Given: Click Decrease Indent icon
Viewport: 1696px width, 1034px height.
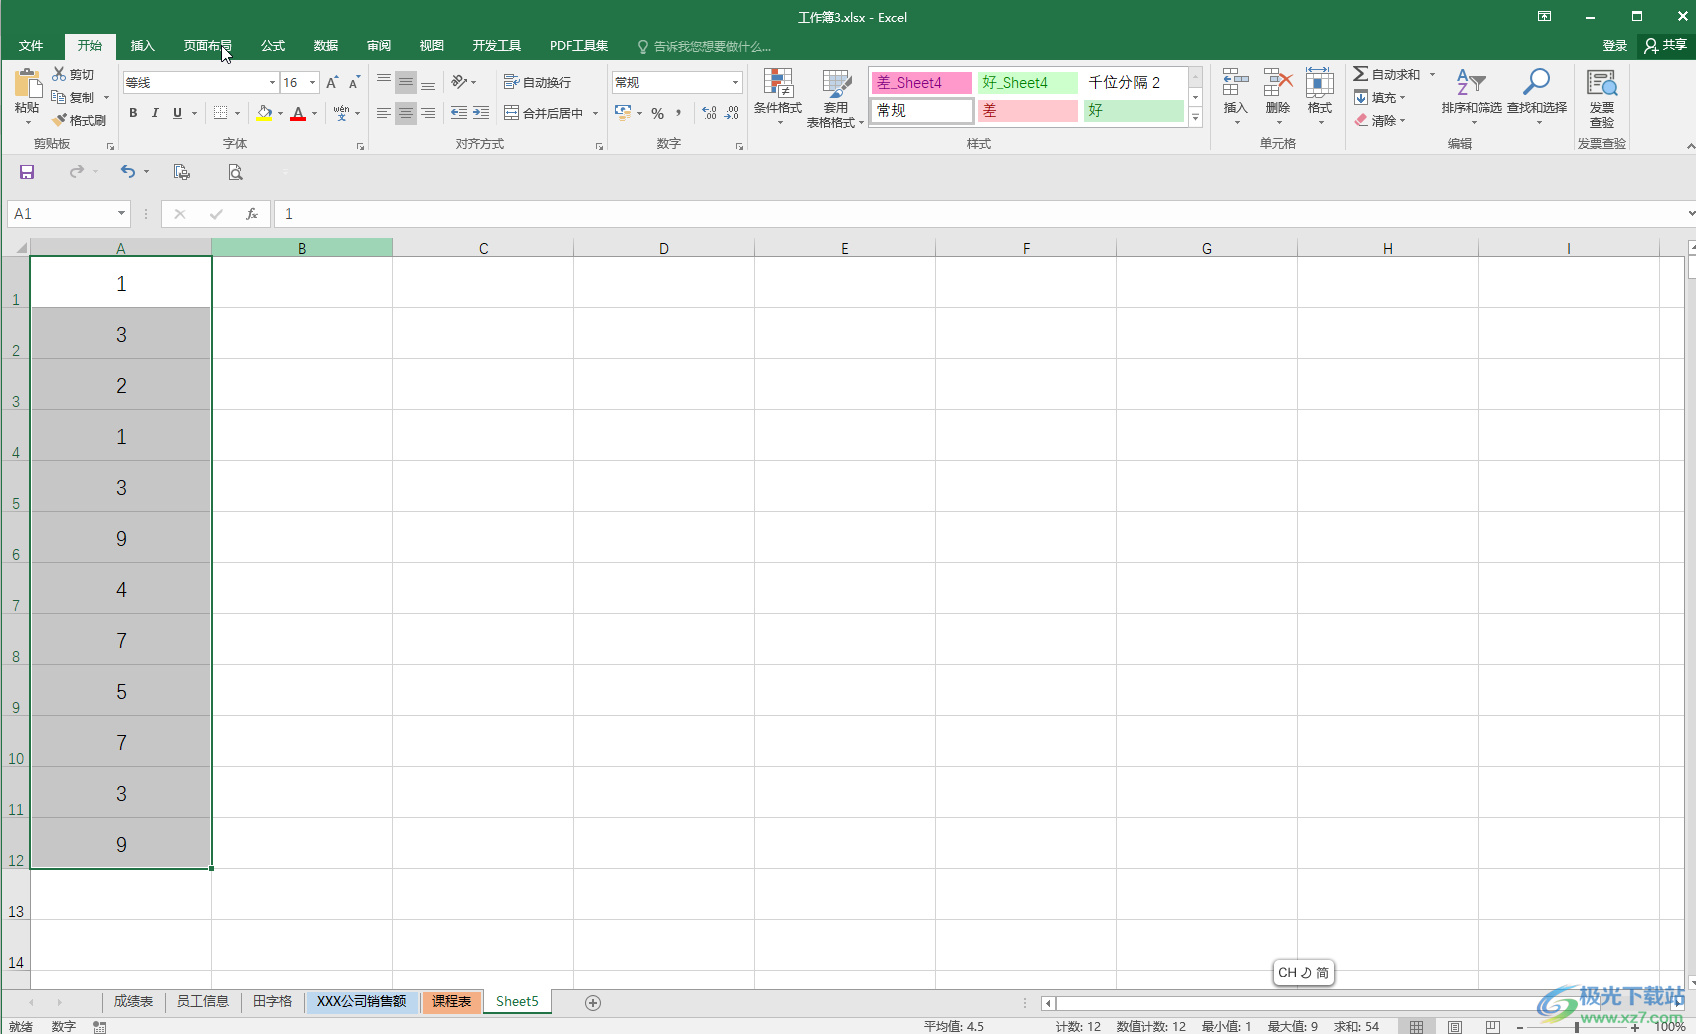Looking at the screenshot, I should coord(459,113).
